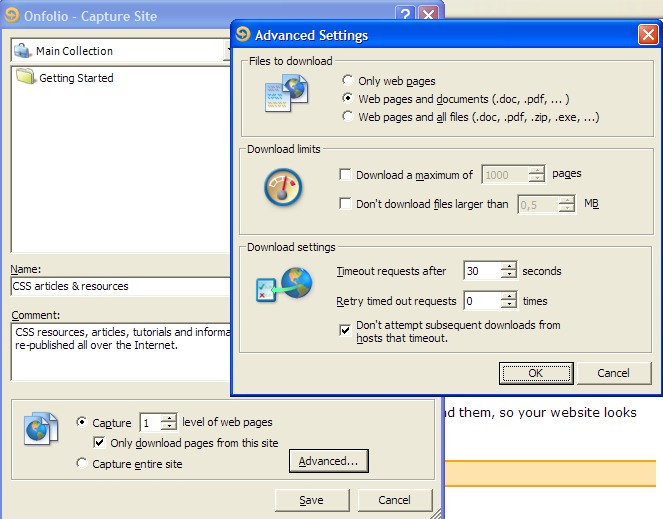This screenshot has width=663, height=519.
Task: Select the Capture entire site option
Action: tap(82, 463)
